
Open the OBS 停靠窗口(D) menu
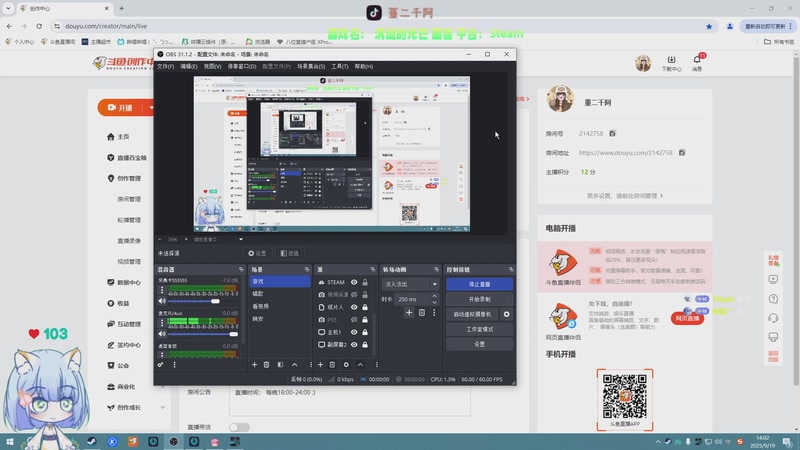point(242,66)
